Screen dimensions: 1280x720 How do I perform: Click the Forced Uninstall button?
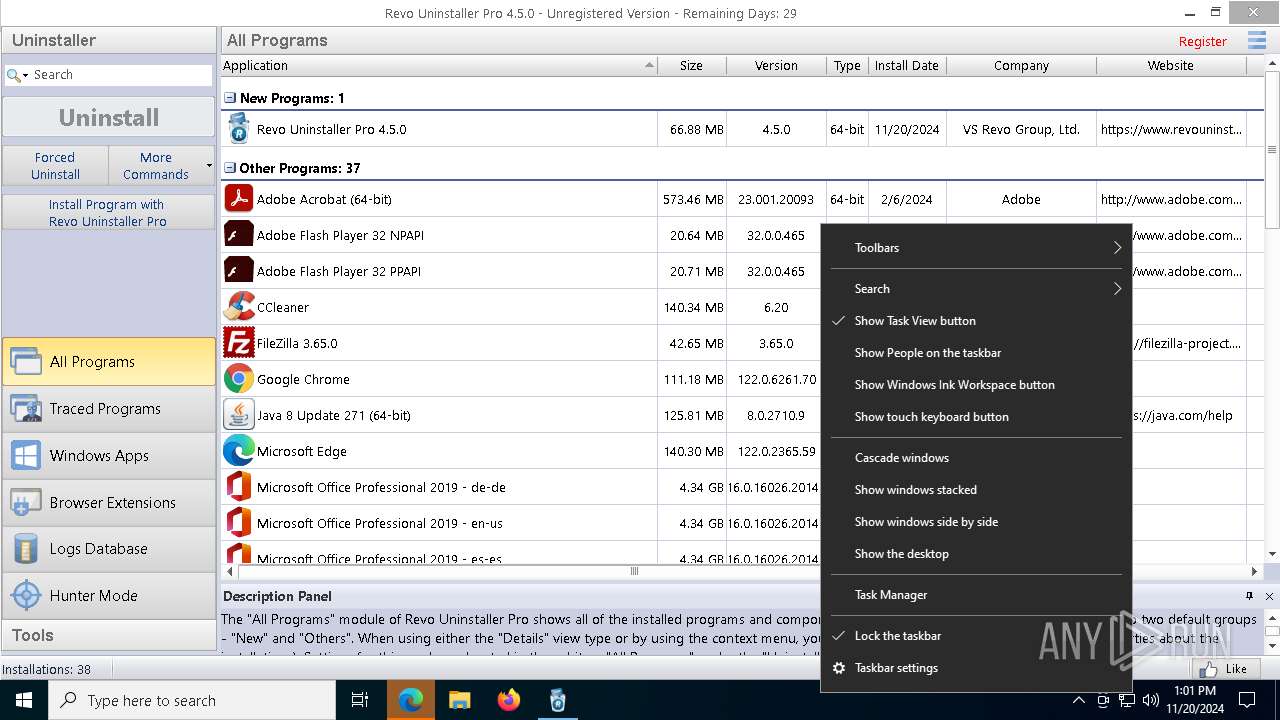(55, 165)
